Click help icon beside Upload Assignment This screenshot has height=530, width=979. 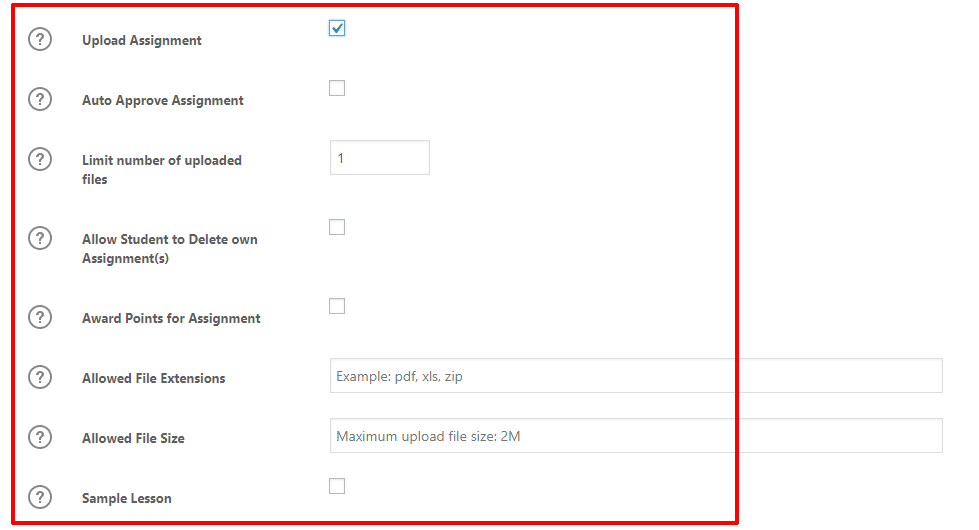(x=40, y=40)
